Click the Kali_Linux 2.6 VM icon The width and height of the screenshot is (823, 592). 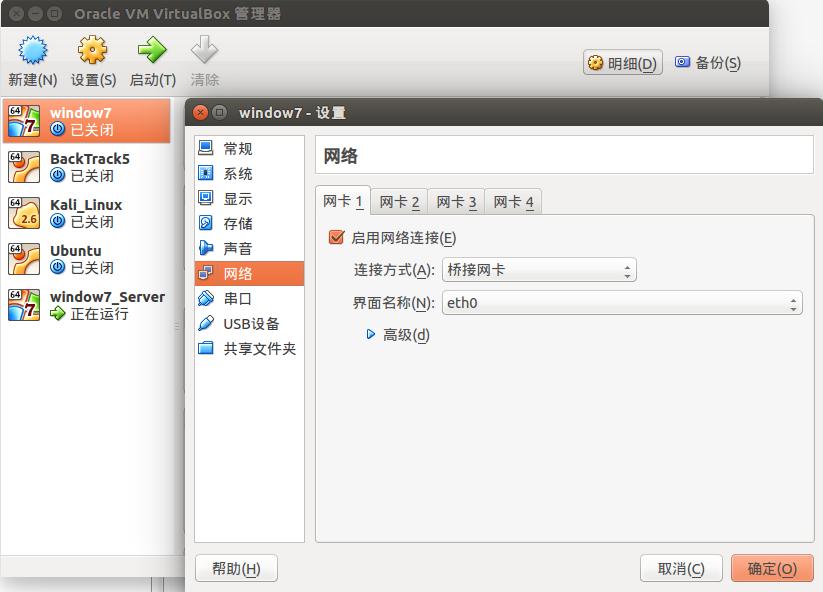[x=24, y=213]
